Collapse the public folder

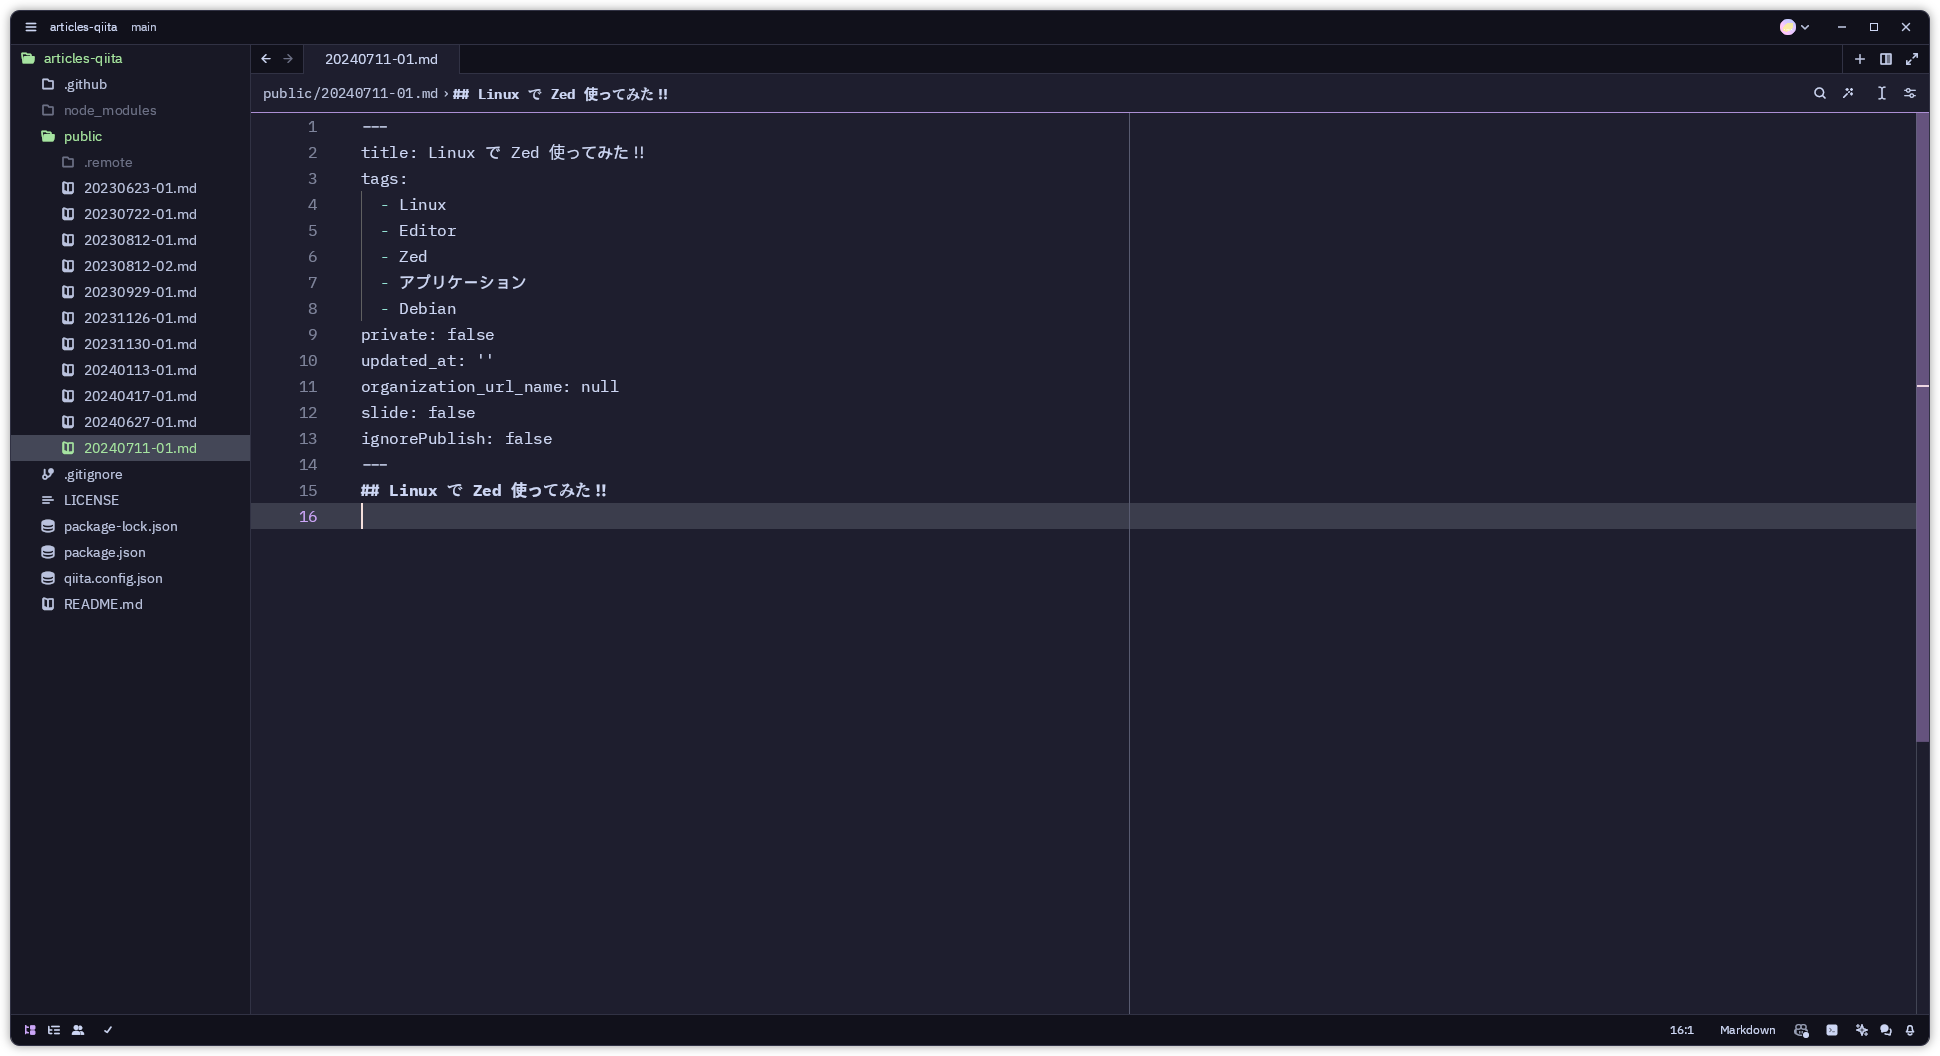click(x=84, y=136)
